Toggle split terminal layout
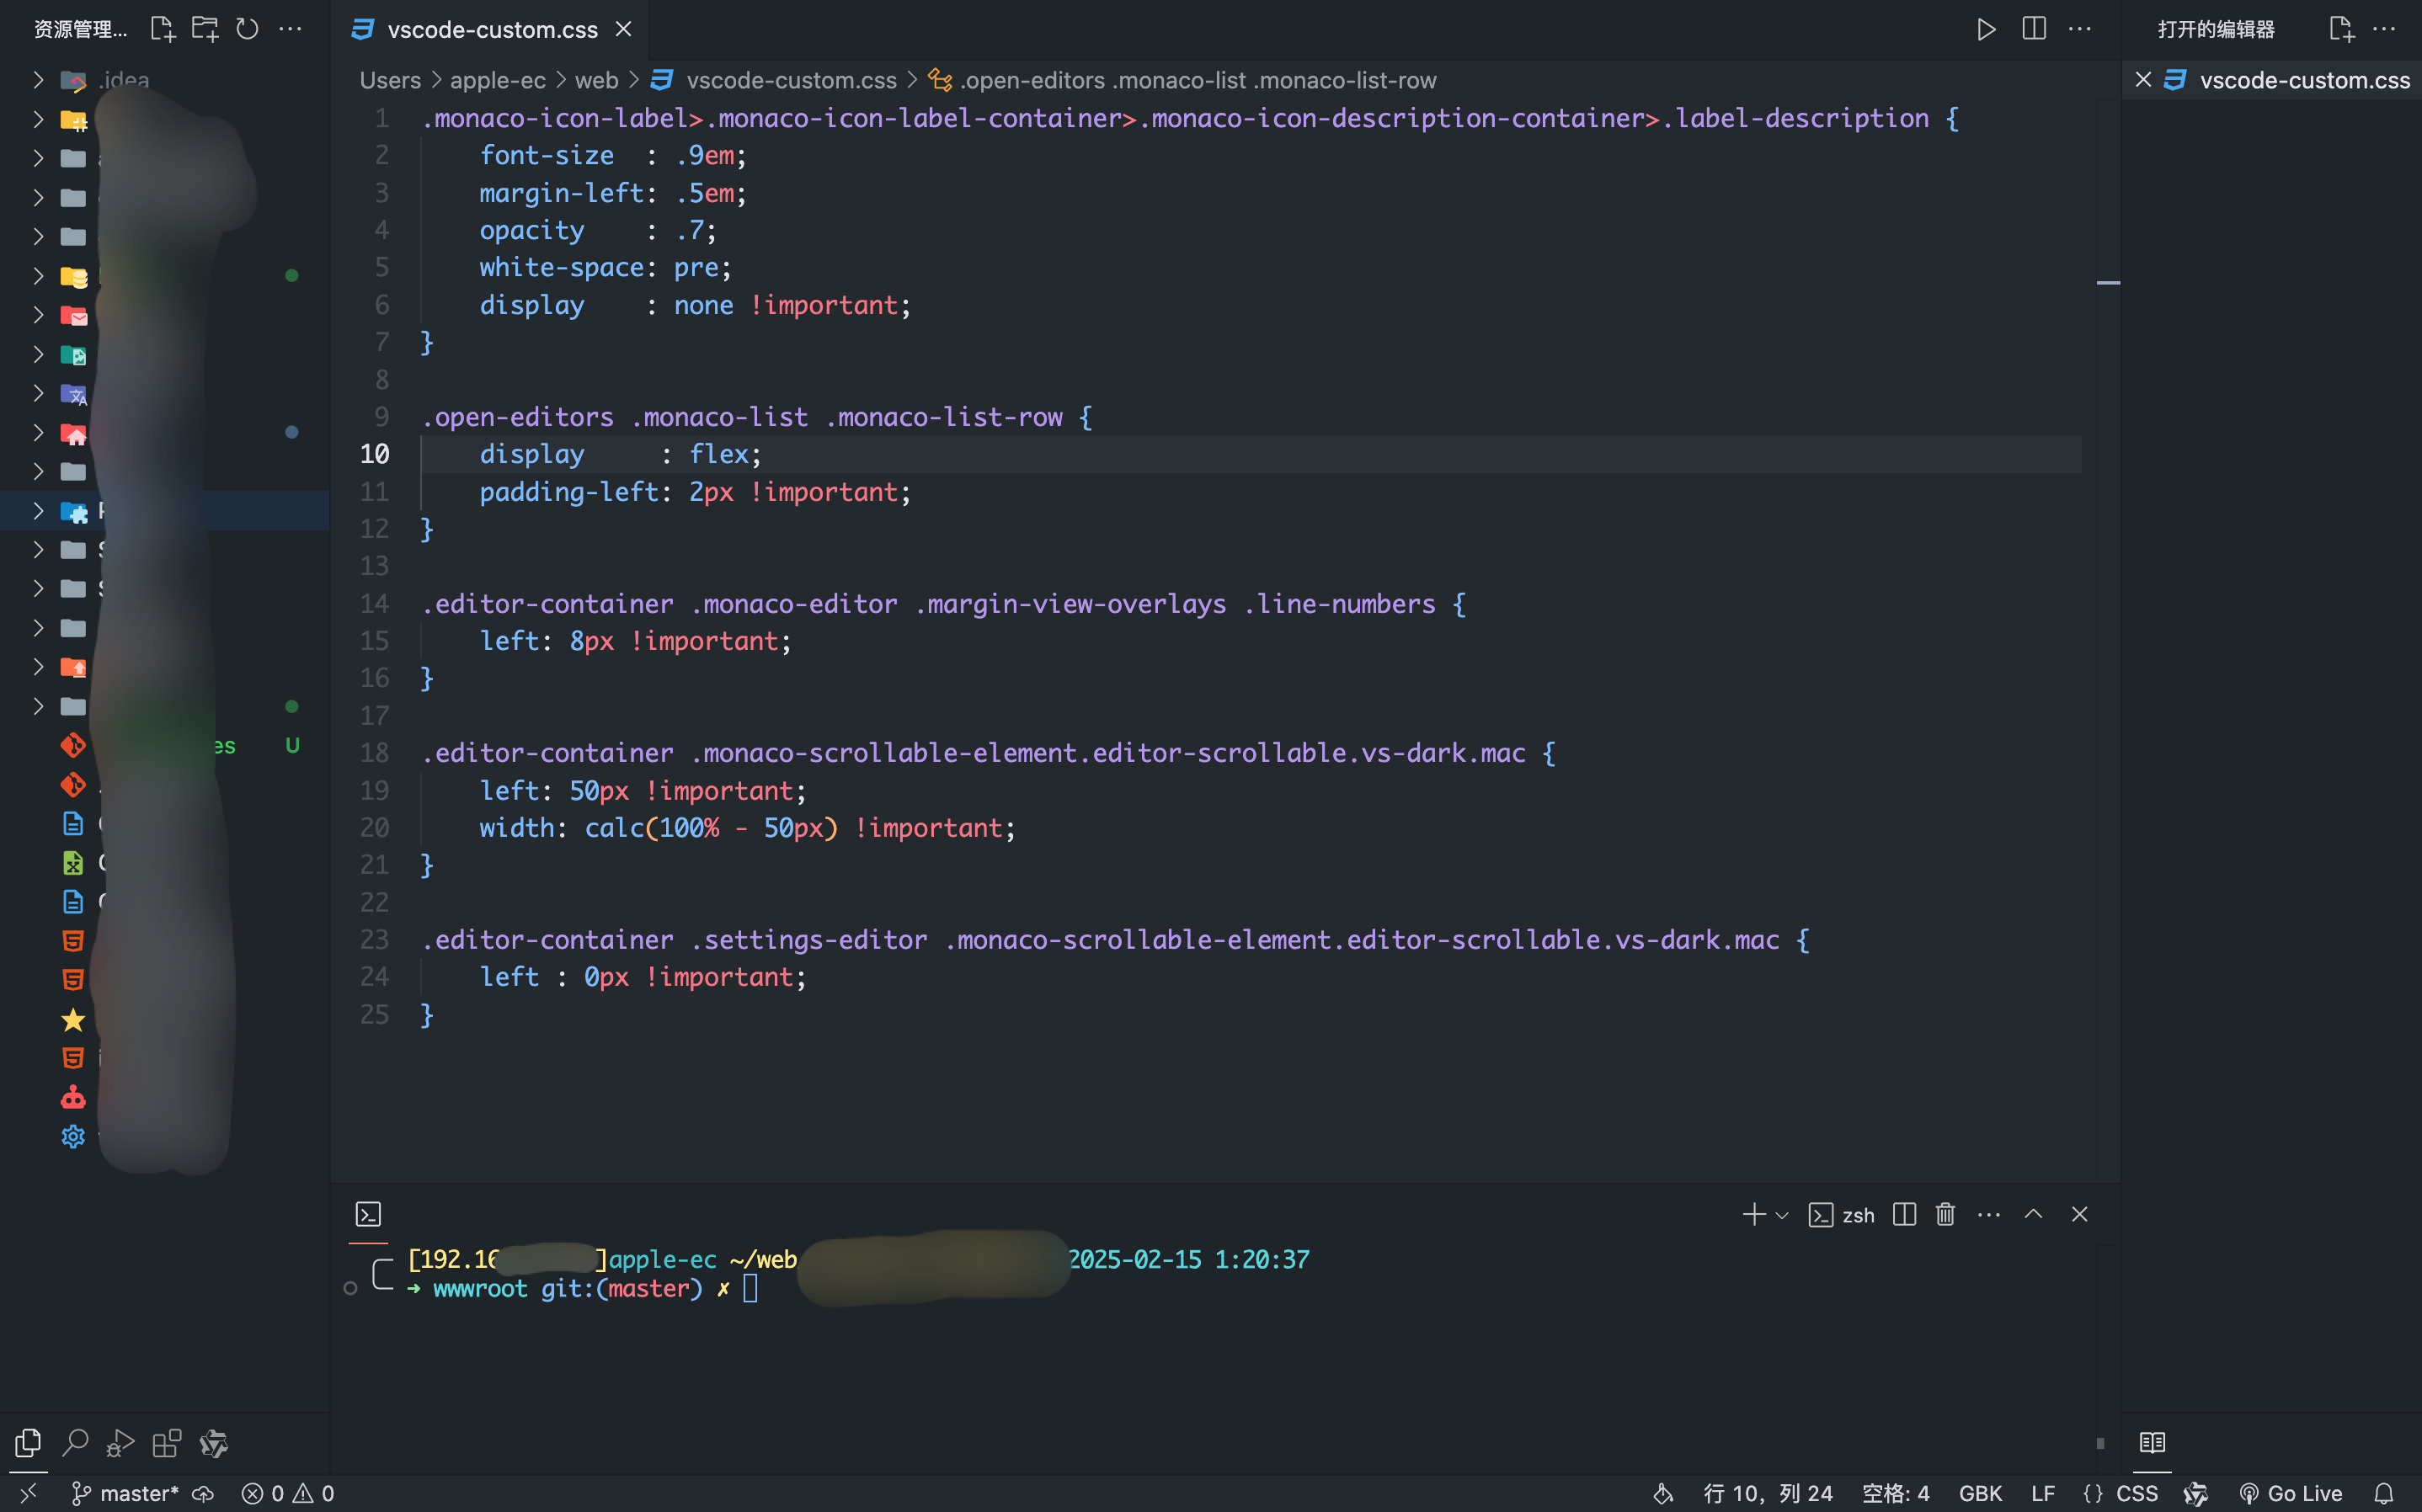 (1904, 1214)
